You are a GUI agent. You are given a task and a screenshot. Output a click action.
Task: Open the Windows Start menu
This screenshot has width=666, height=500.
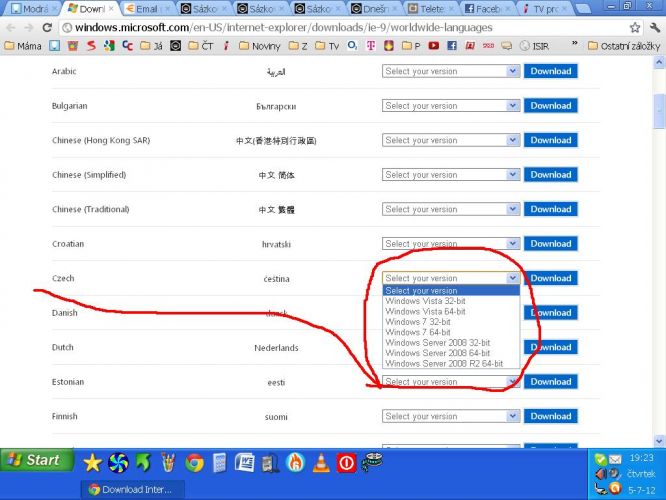tap(37, 460)
